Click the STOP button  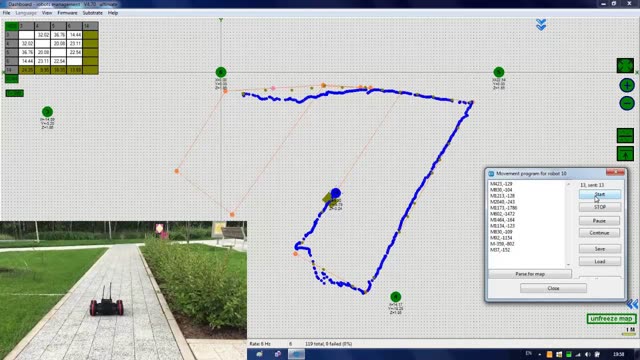click(600, 207)
